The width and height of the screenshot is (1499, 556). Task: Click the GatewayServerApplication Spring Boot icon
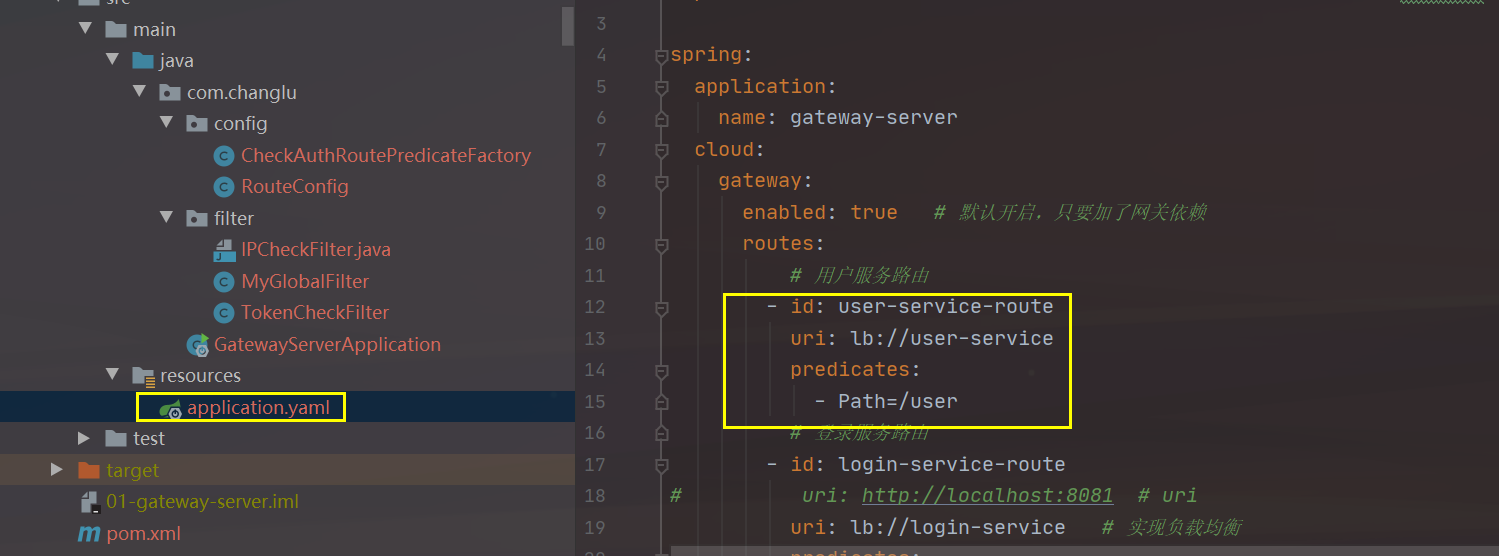pos(197,345)
